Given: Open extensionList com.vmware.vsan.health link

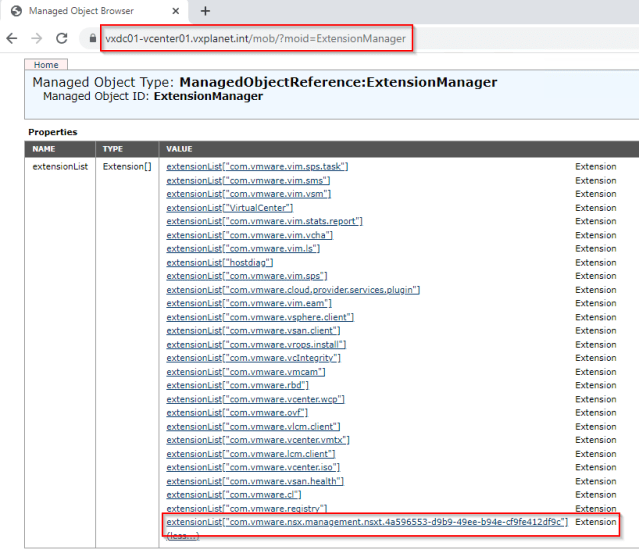Looking at the screenshot, I should tap(255, 481).
